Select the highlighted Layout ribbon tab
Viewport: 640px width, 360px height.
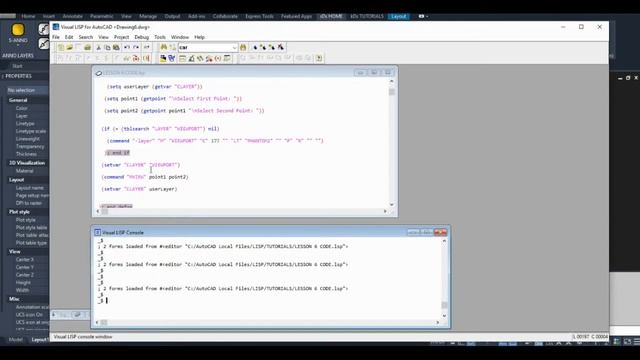398,16
